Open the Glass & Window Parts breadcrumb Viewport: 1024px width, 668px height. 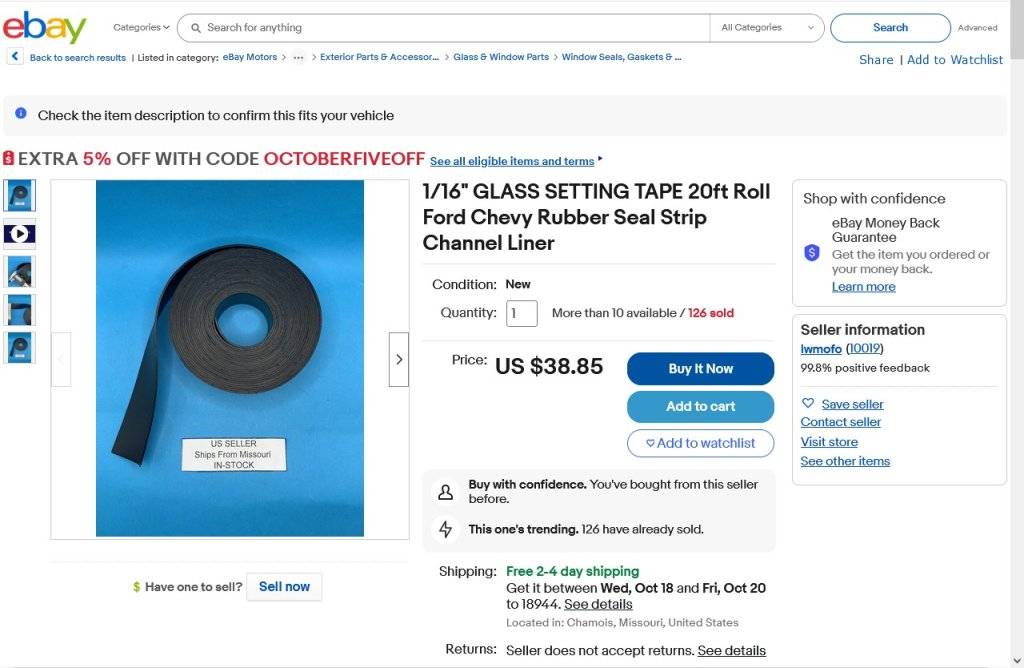(501, 57)
